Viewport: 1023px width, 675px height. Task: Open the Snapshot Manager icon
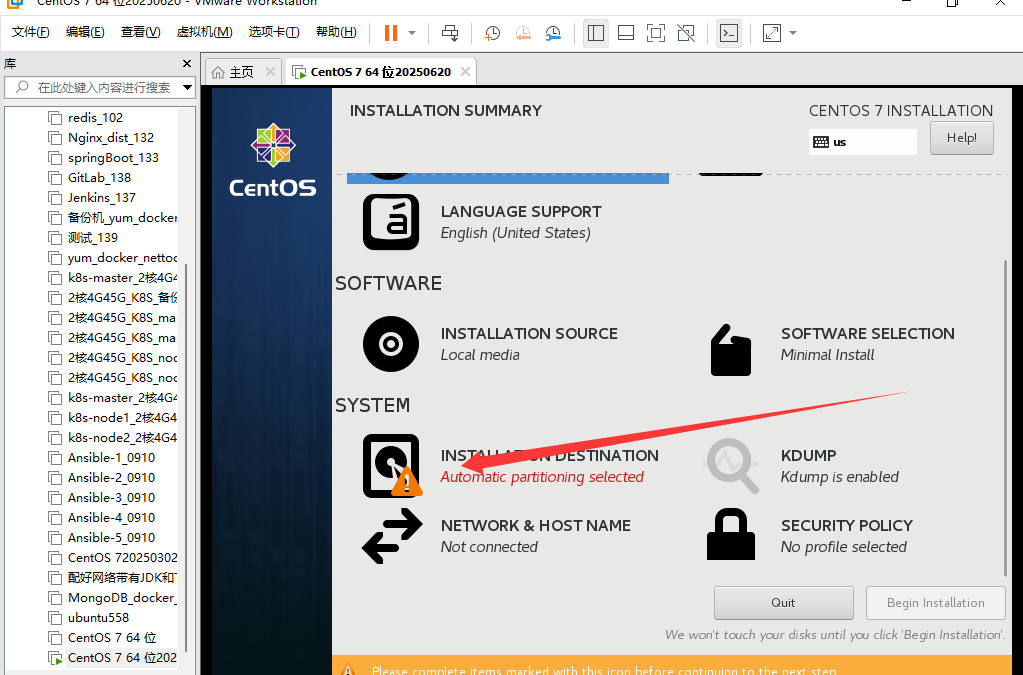(553, 33)
